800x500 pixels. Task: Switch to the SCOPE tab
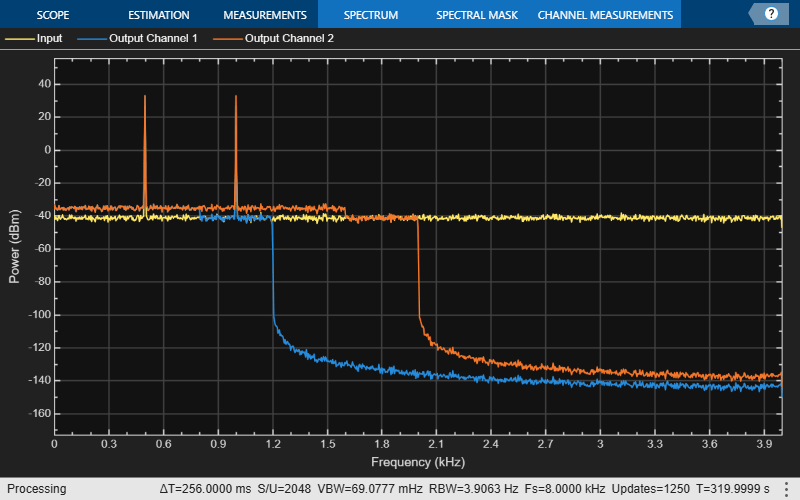pos(53,15)
